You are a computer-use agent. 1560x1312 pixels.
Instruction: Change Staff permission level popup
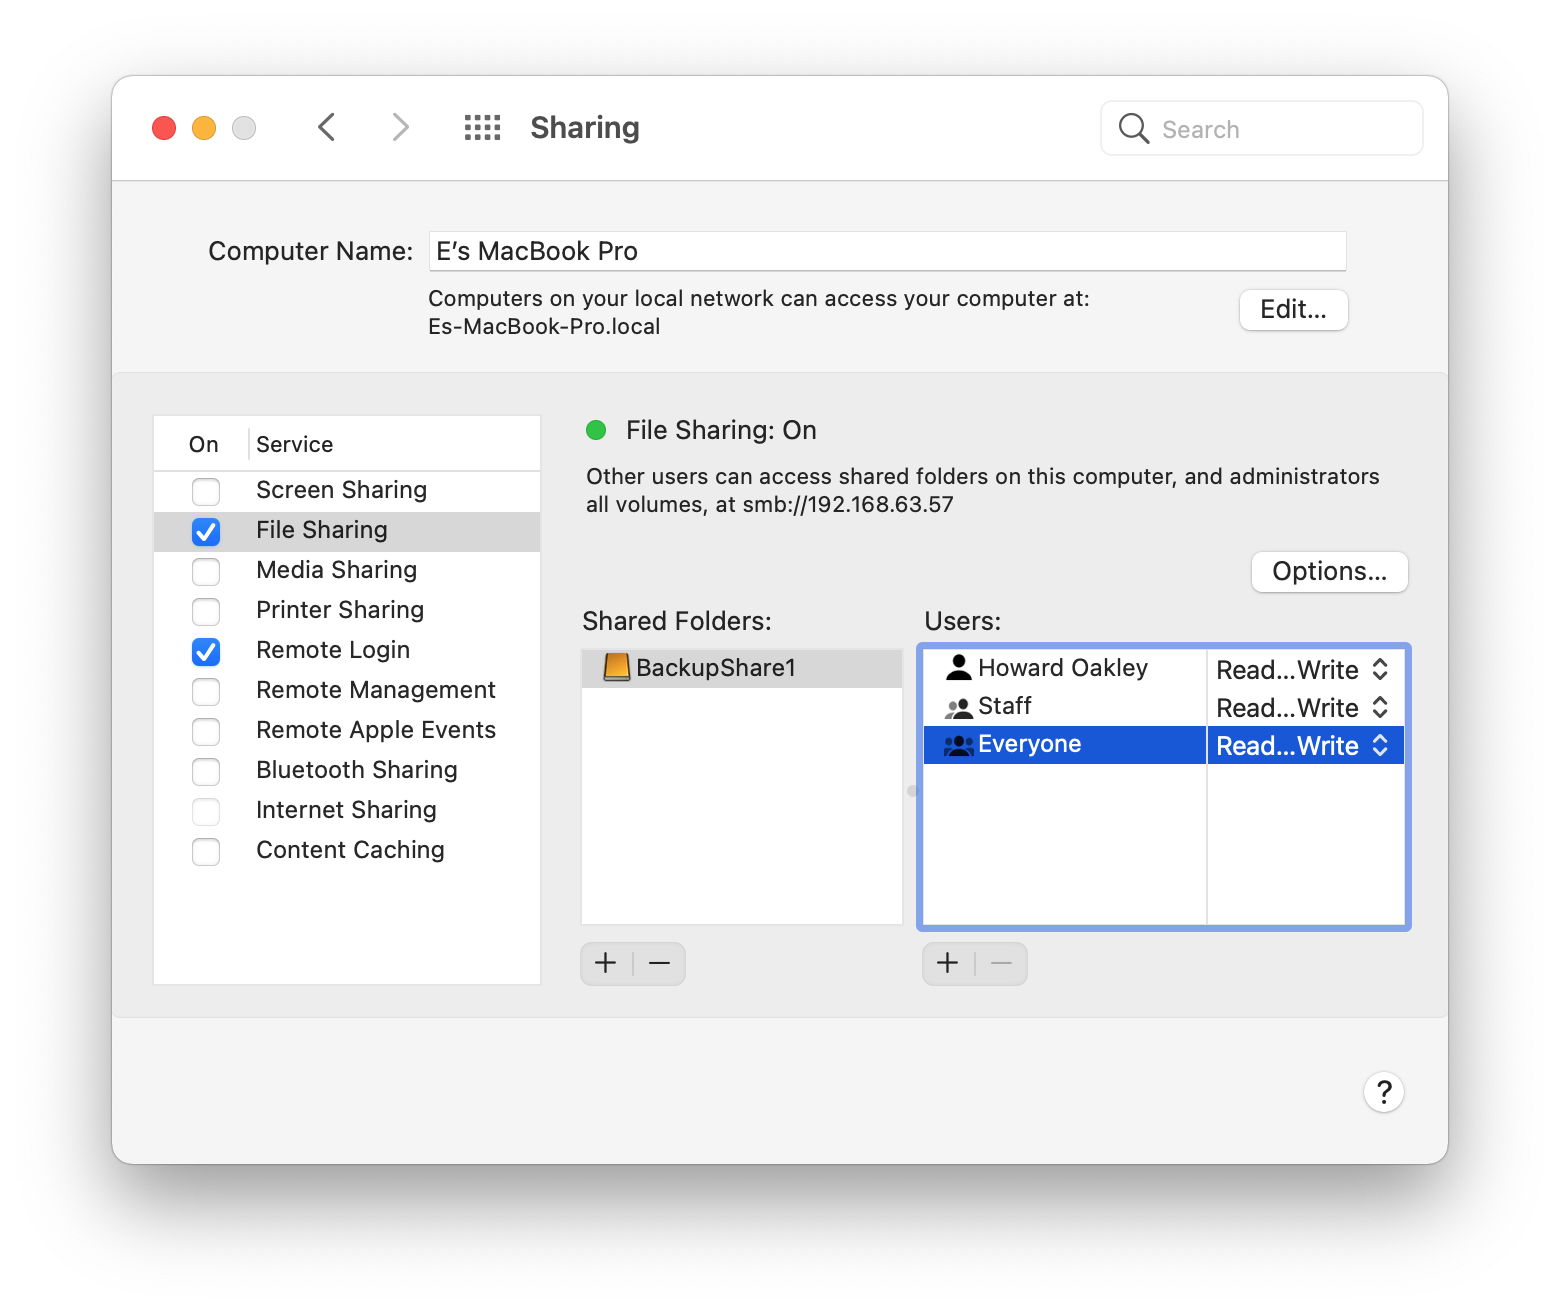[x=1302, y=707]
